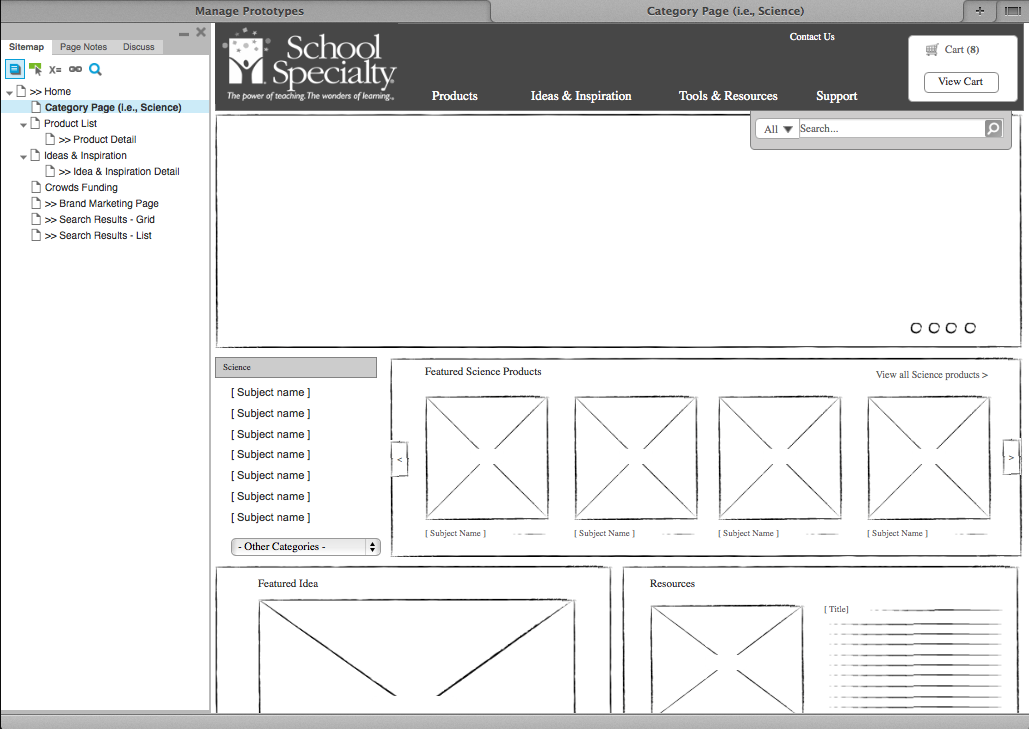Image resolution: width=1029 pixels, height=729 pixels.
Task: Open Search Results - List in sitemap
Action: tap(98, 236)
